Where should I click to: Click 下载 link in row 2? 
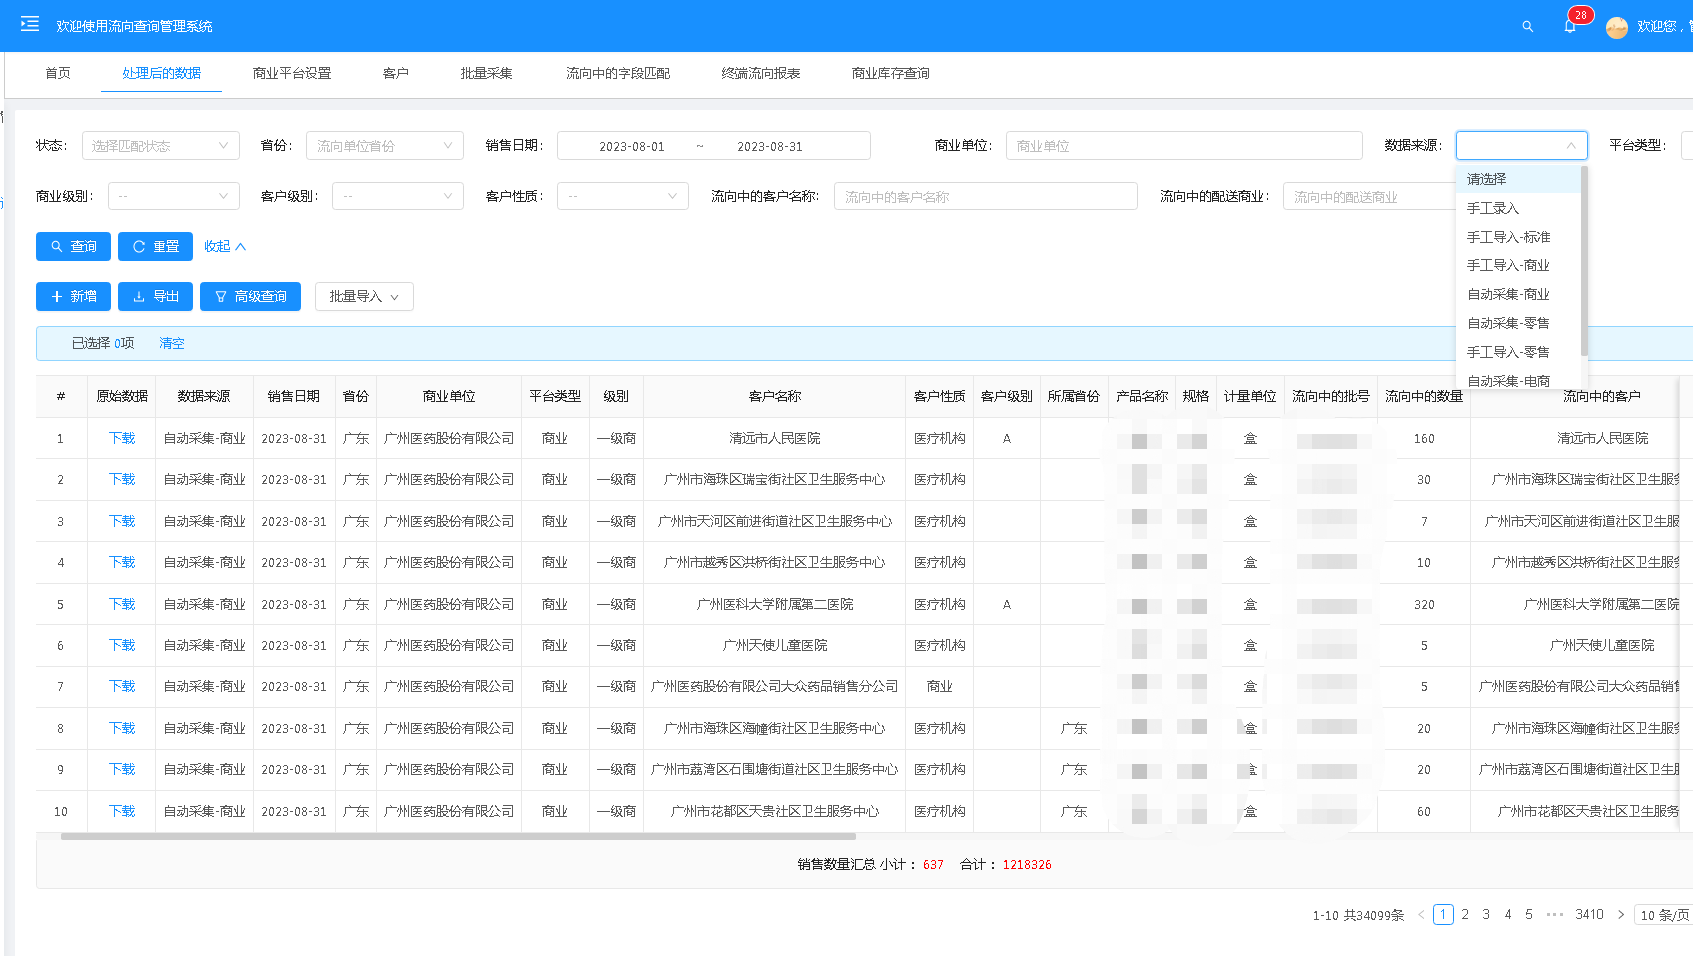[x=122, y=479]
